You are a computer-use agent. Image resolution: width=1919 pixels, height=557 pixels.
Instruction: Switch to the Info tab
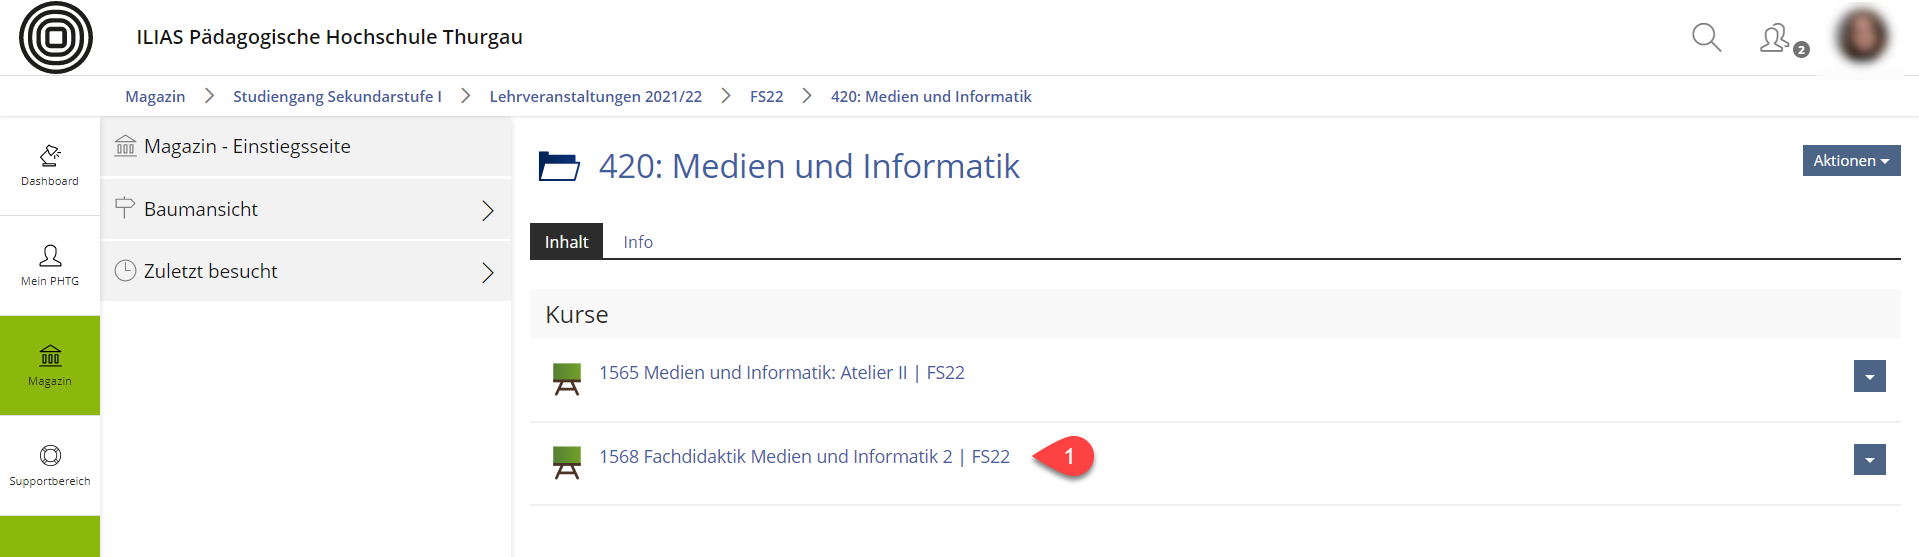638,242
